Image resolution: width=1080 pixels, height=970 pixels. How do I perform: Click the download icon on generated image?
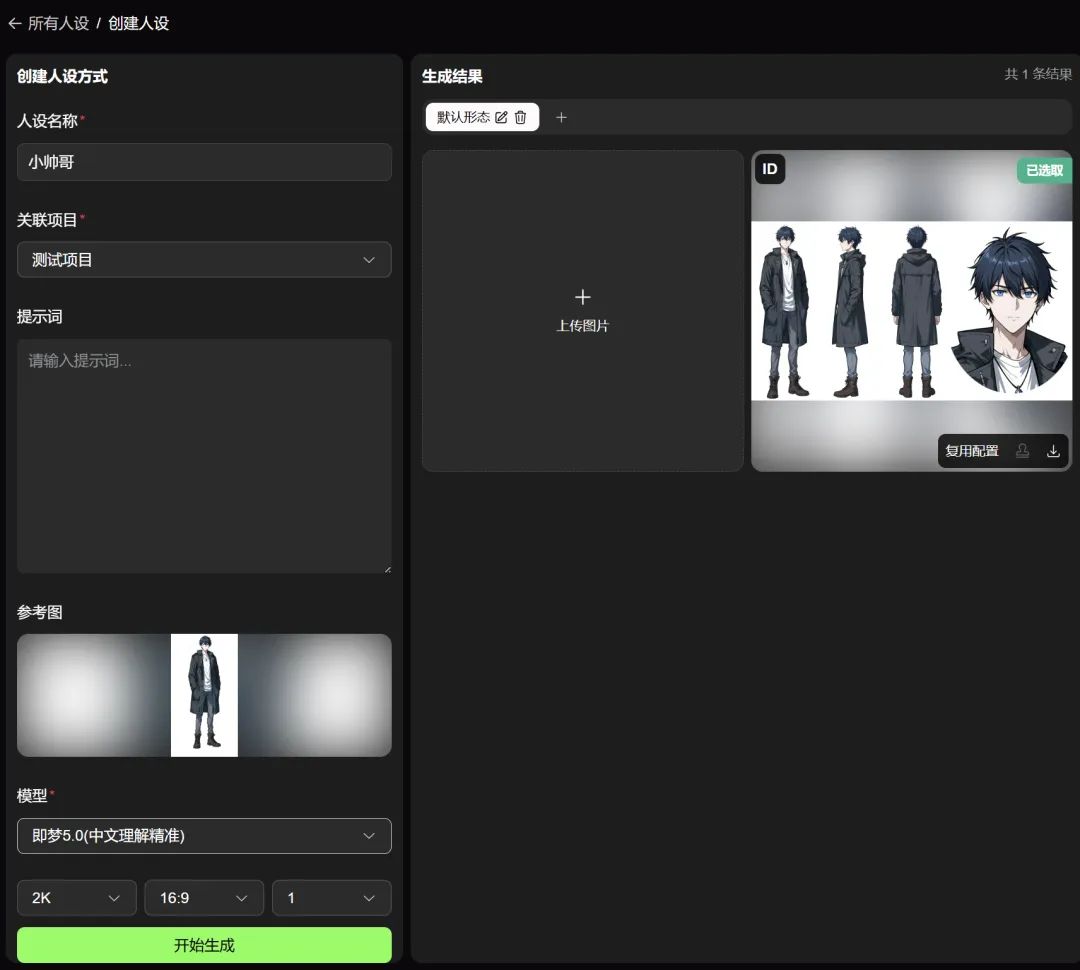1053,451
